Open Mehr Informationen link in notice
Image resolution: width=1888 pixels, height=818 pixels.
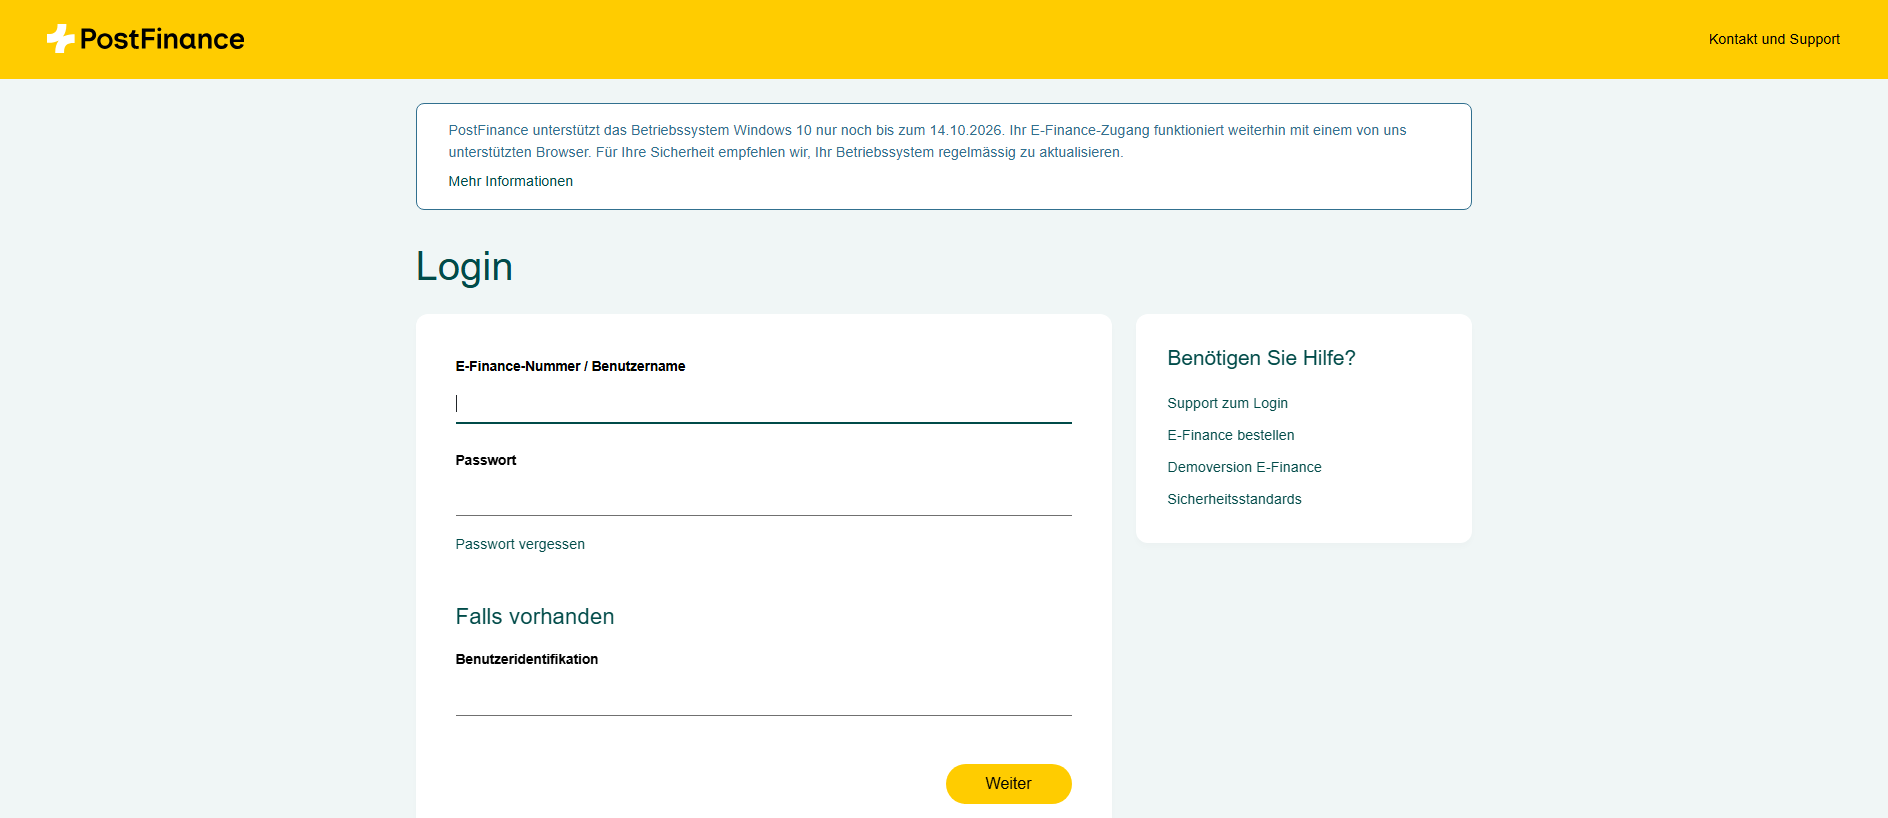(510, 181)
